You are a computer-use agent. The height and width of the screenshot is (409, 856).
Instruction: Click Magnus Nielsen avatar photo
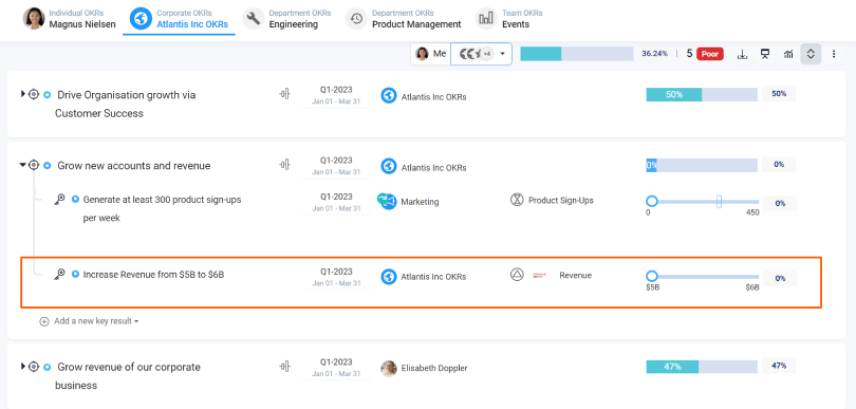coord(33,19)
